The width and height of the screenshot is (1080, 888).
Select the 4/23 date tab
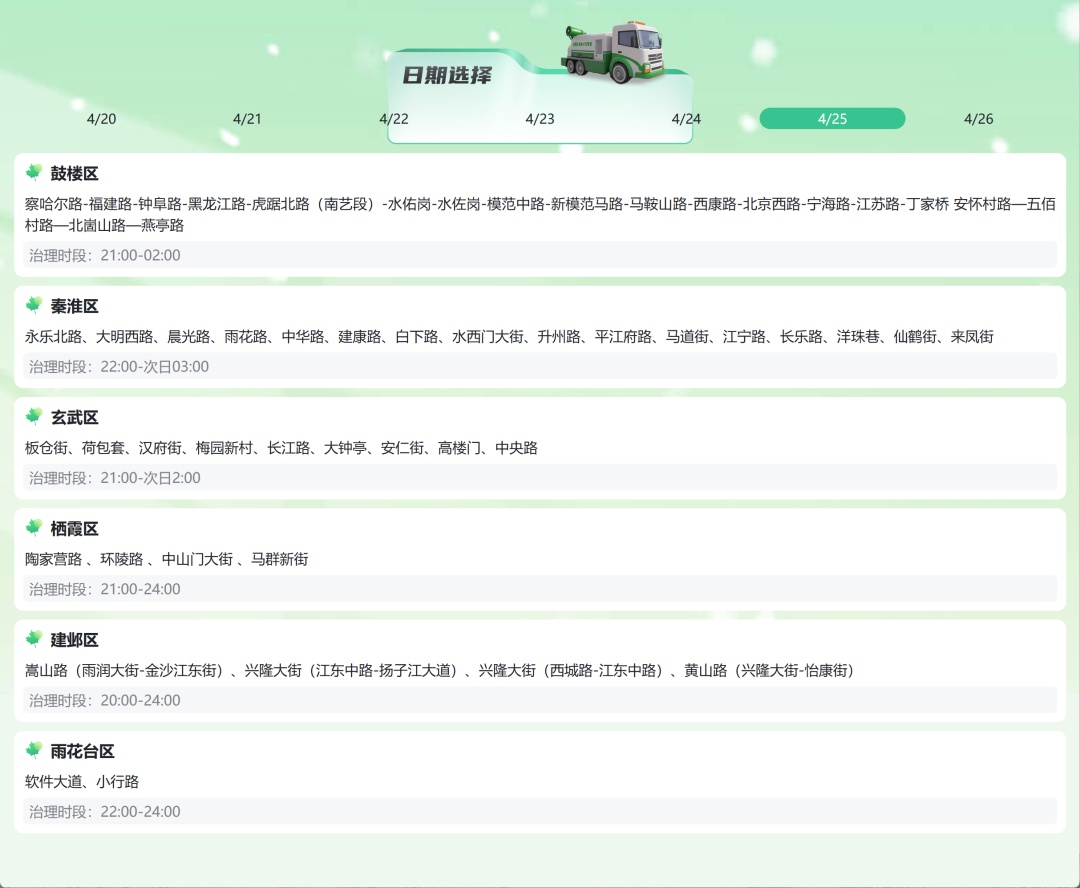[x=540, y=118]
